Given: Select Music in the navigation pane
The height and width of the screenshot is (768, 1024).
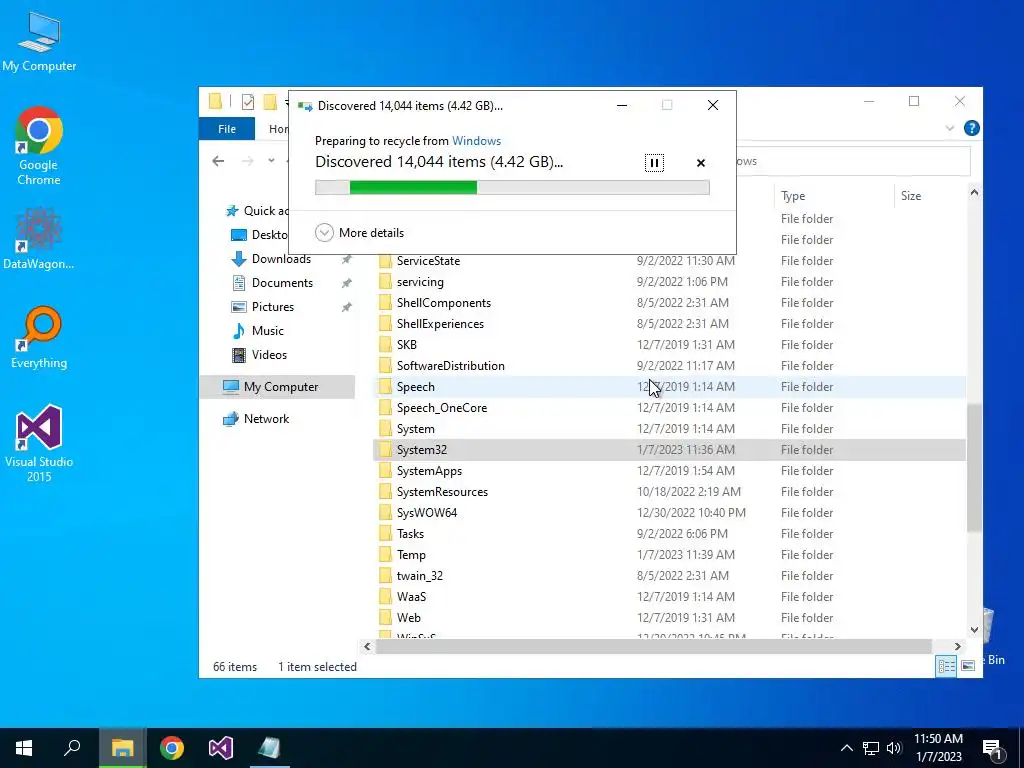Looking at the screenshot, I should pos(267,330).
